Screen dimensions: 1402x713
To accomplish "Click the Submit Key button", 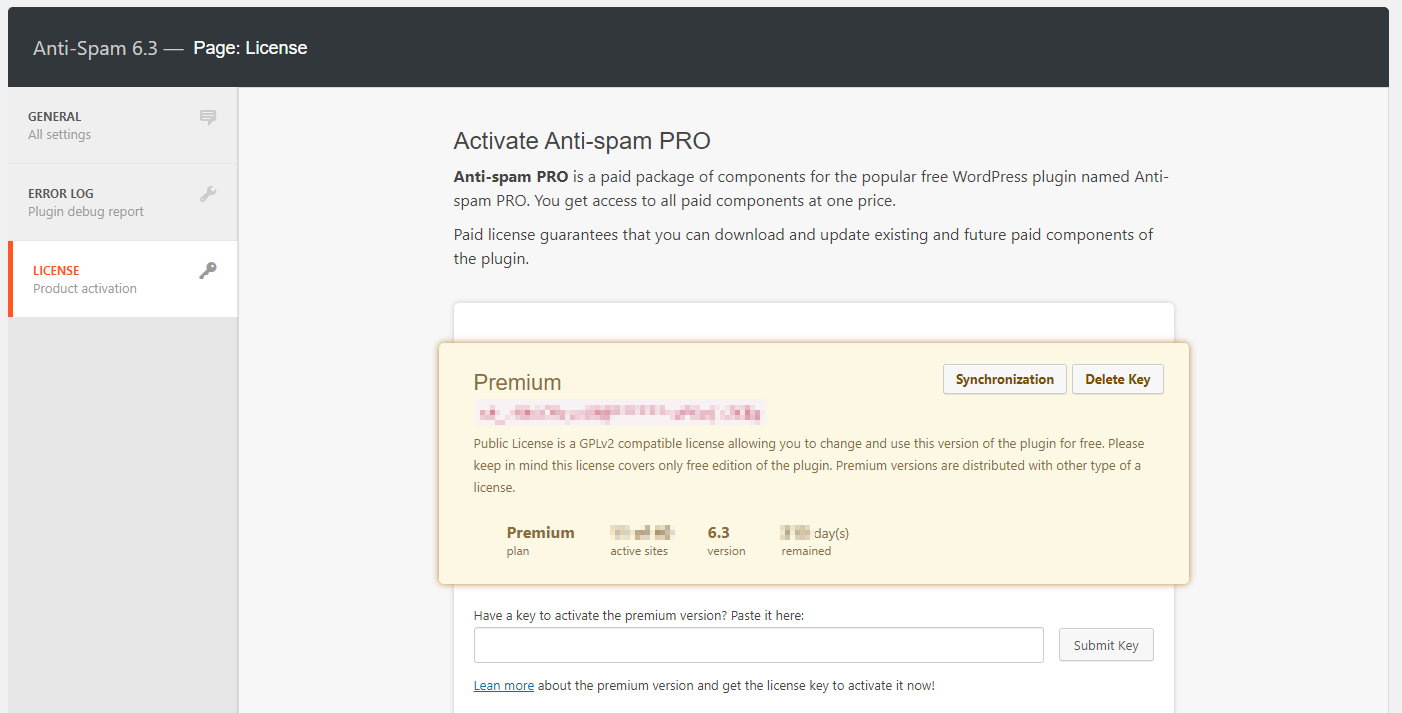I will (1106, 645).
